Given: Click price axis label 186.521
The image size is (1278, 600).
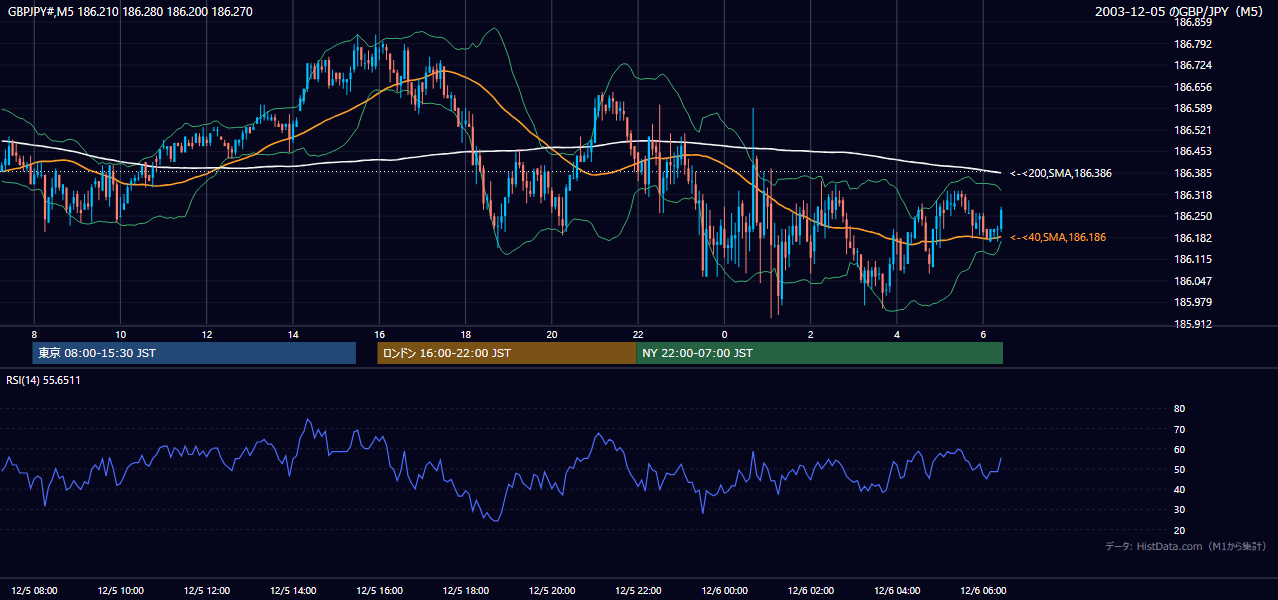Looking at the screenshot, I should click(x=1195, y=130).
